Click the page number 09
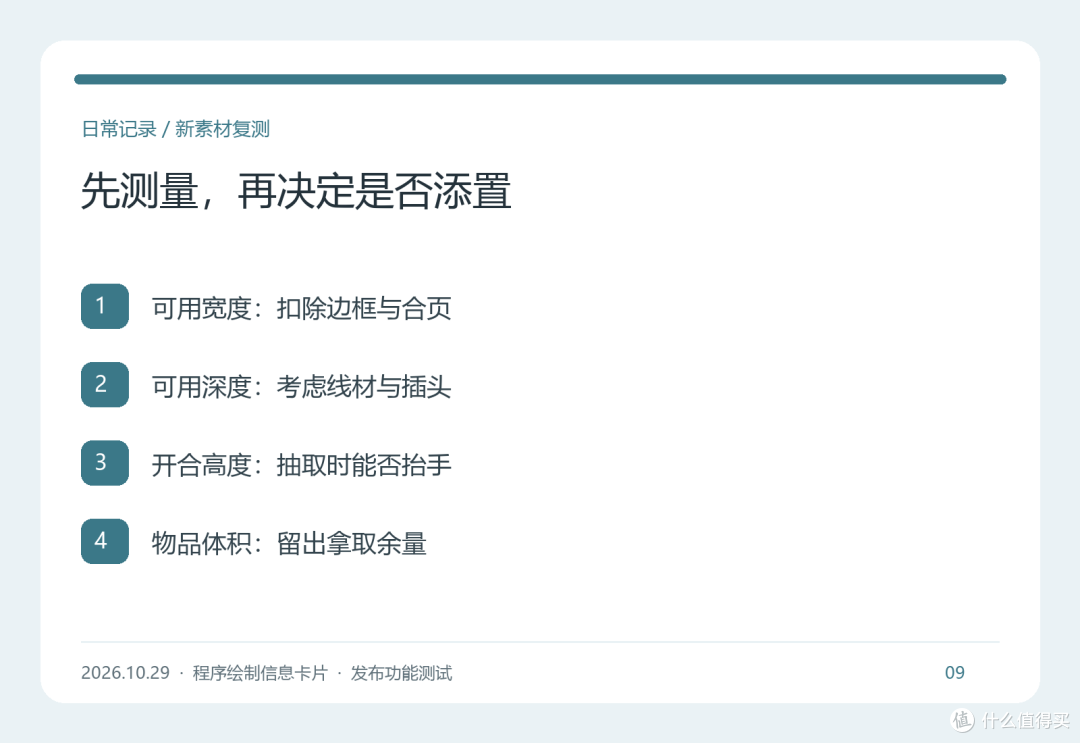This screenshot has width=1080, height=743. click(x=955, y=673)
